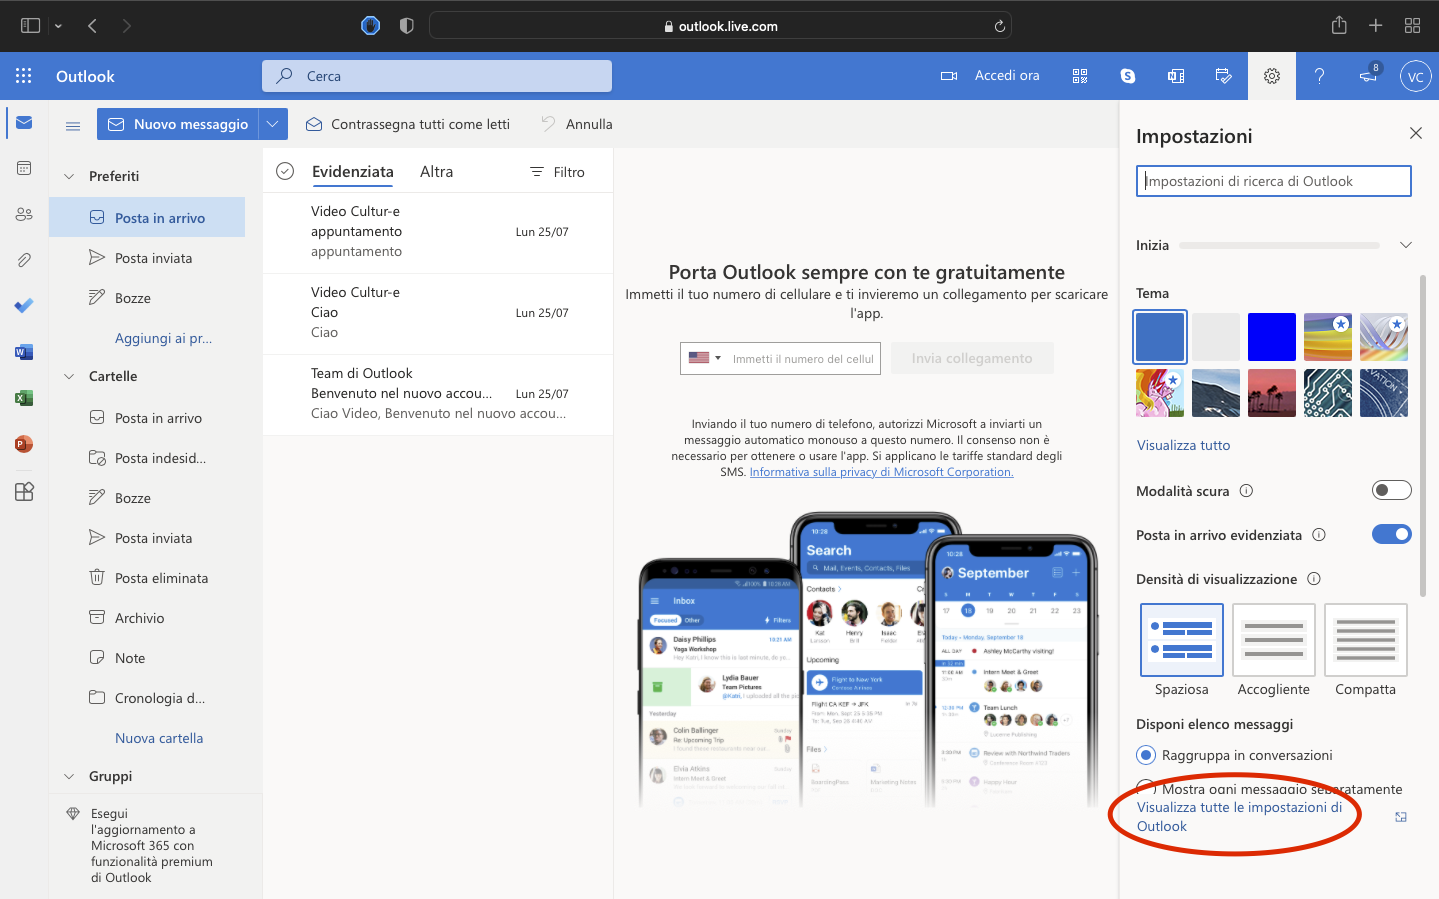Open the People app from the sidebar
1439x899 pixels.
tap(23, 213)
